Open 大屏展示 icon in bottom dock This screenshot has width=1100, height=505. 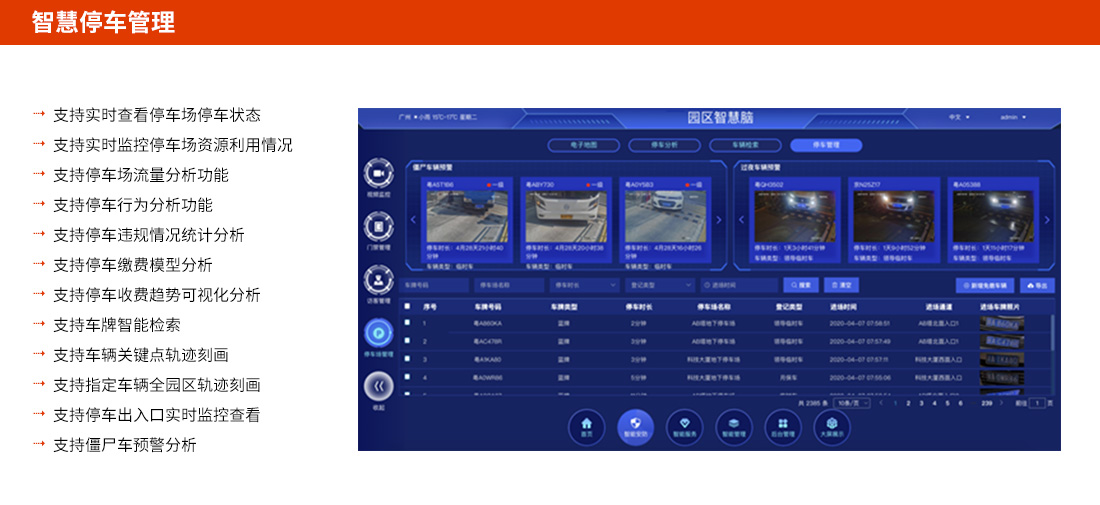(x=832, y=425)
